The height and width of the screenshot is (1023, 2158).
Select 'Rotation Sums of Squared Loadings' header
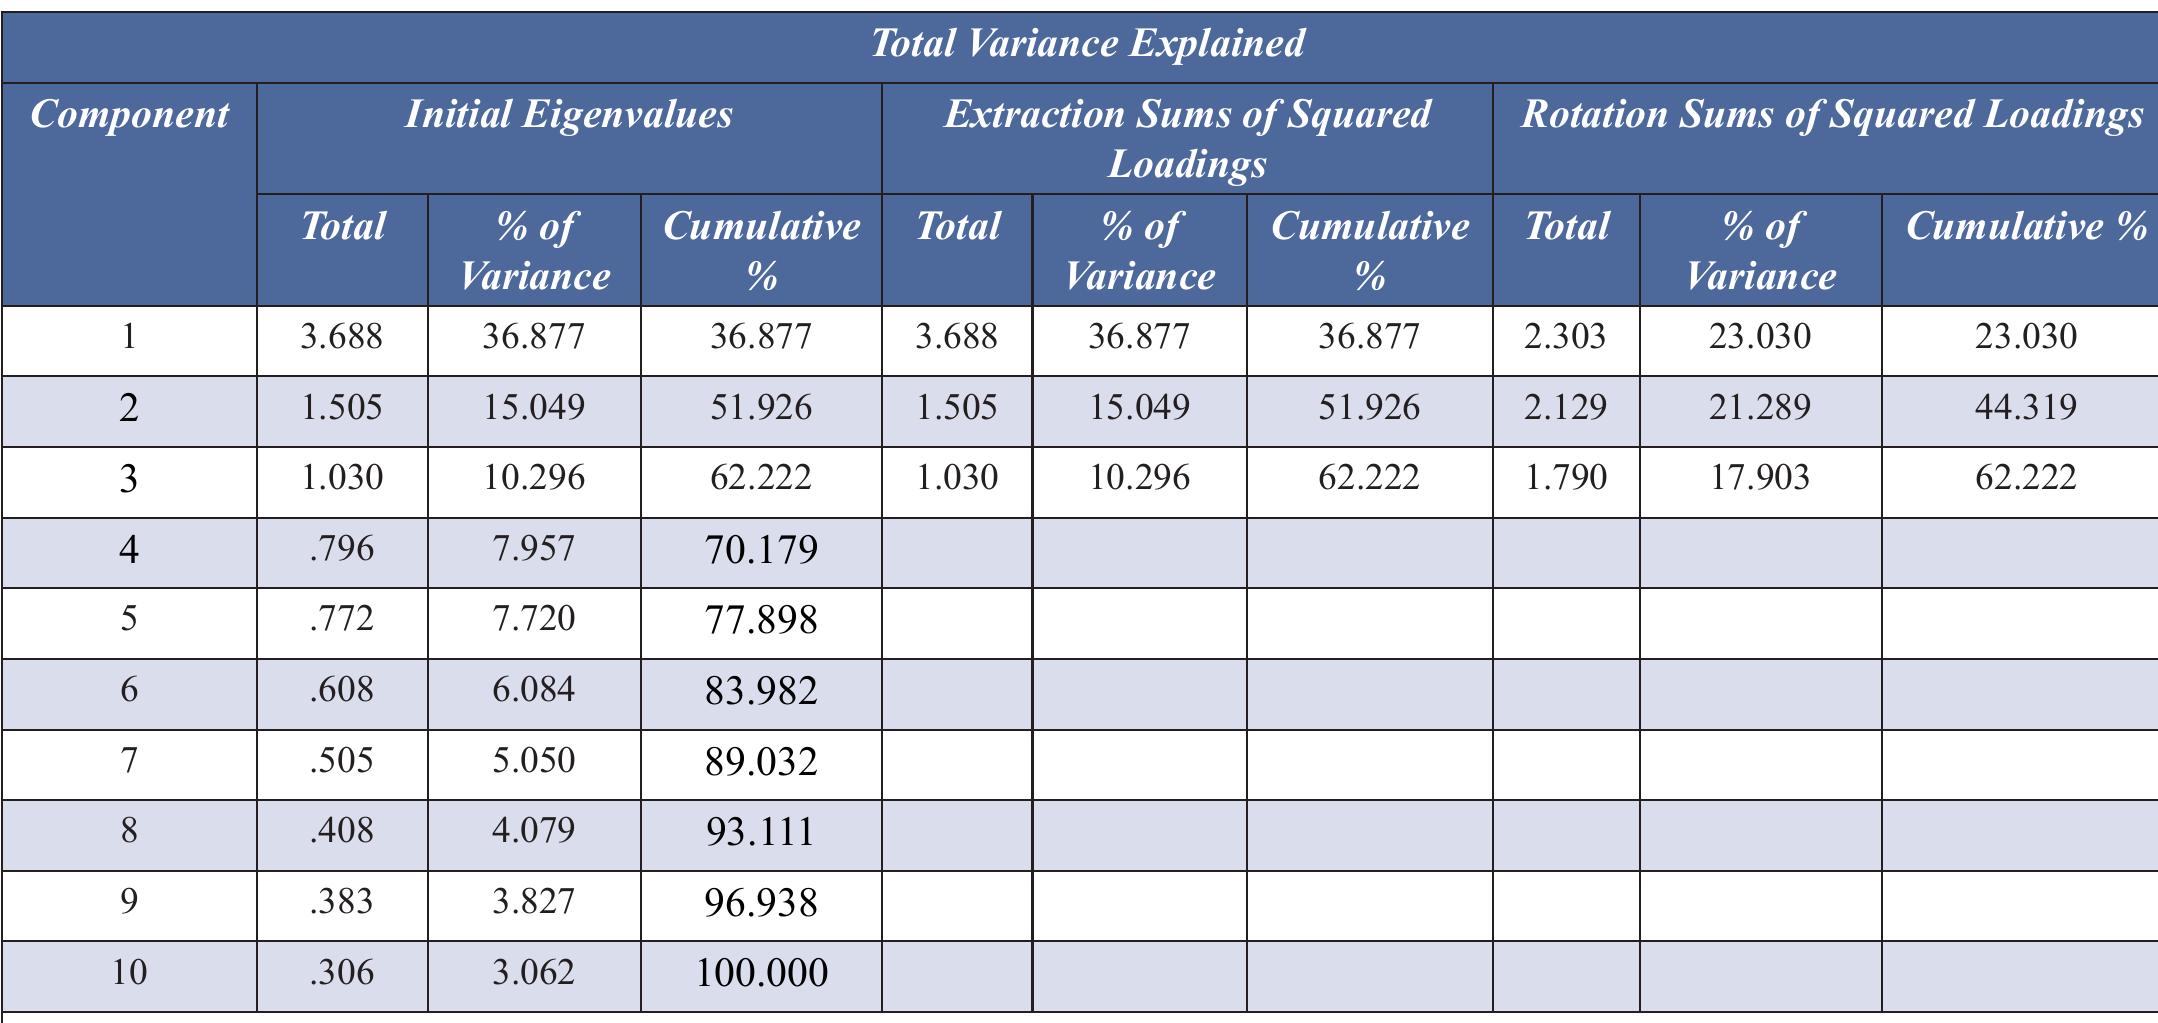1831,115
